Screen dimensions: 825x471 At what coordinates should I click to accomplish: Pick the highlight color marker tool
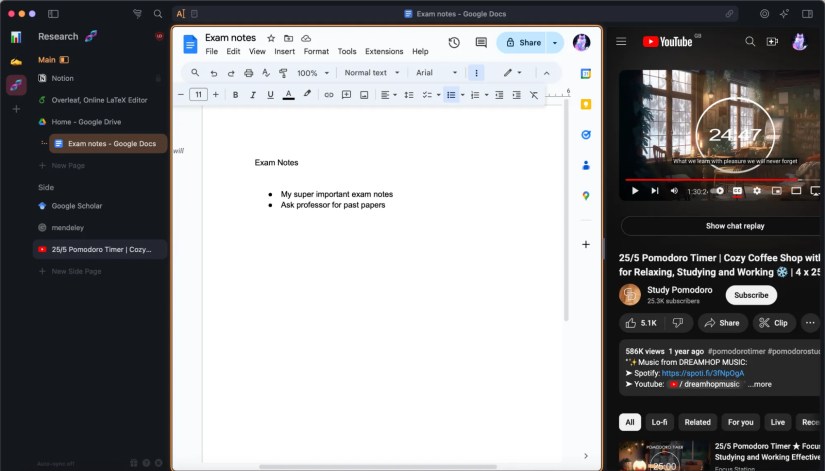(x=307, y=94)
